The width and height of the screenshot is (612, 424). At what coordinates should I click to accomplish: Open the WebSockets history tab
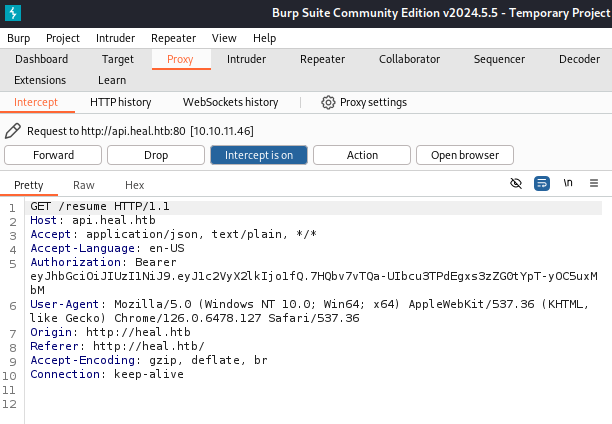coord(230,102)
